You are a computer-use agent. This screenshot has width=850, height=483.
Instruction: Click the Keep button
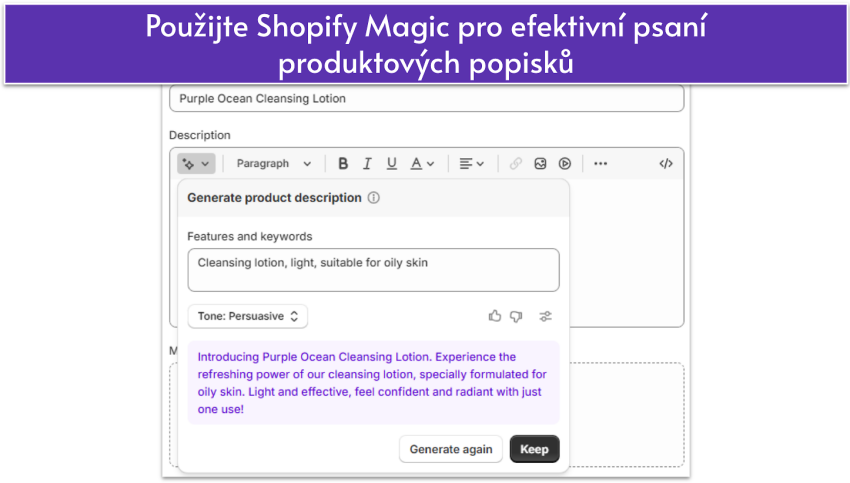[535, 449]
